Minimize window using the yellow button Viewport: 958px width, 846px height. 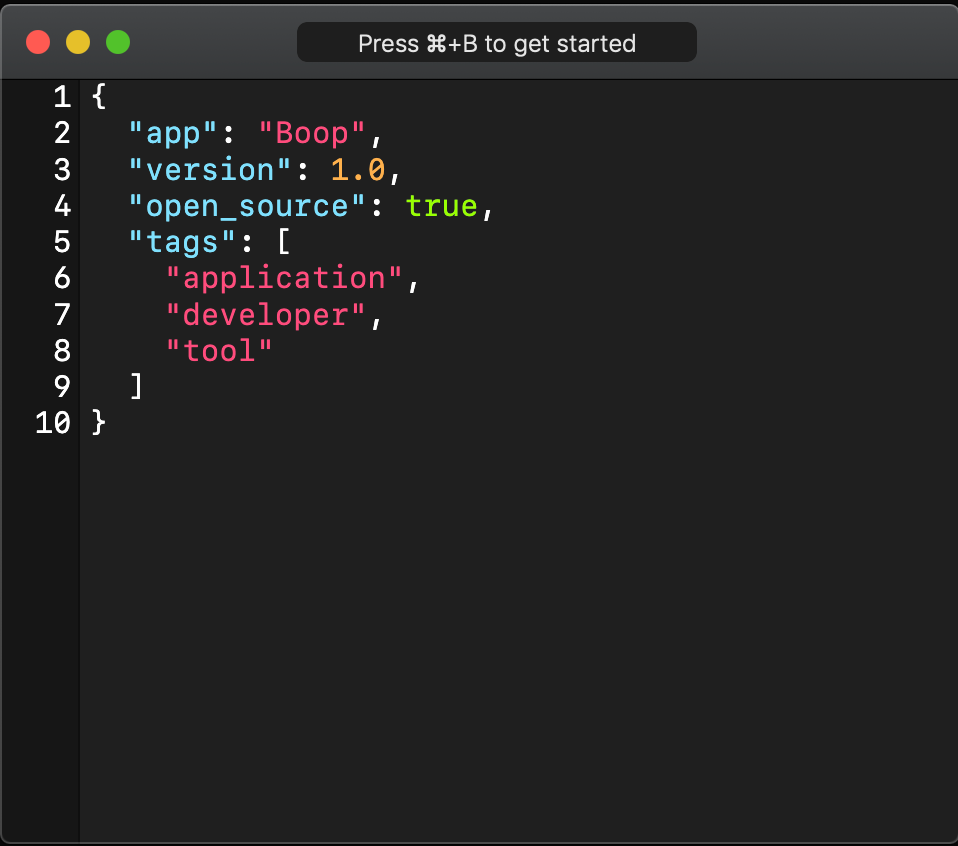(78, 42)
